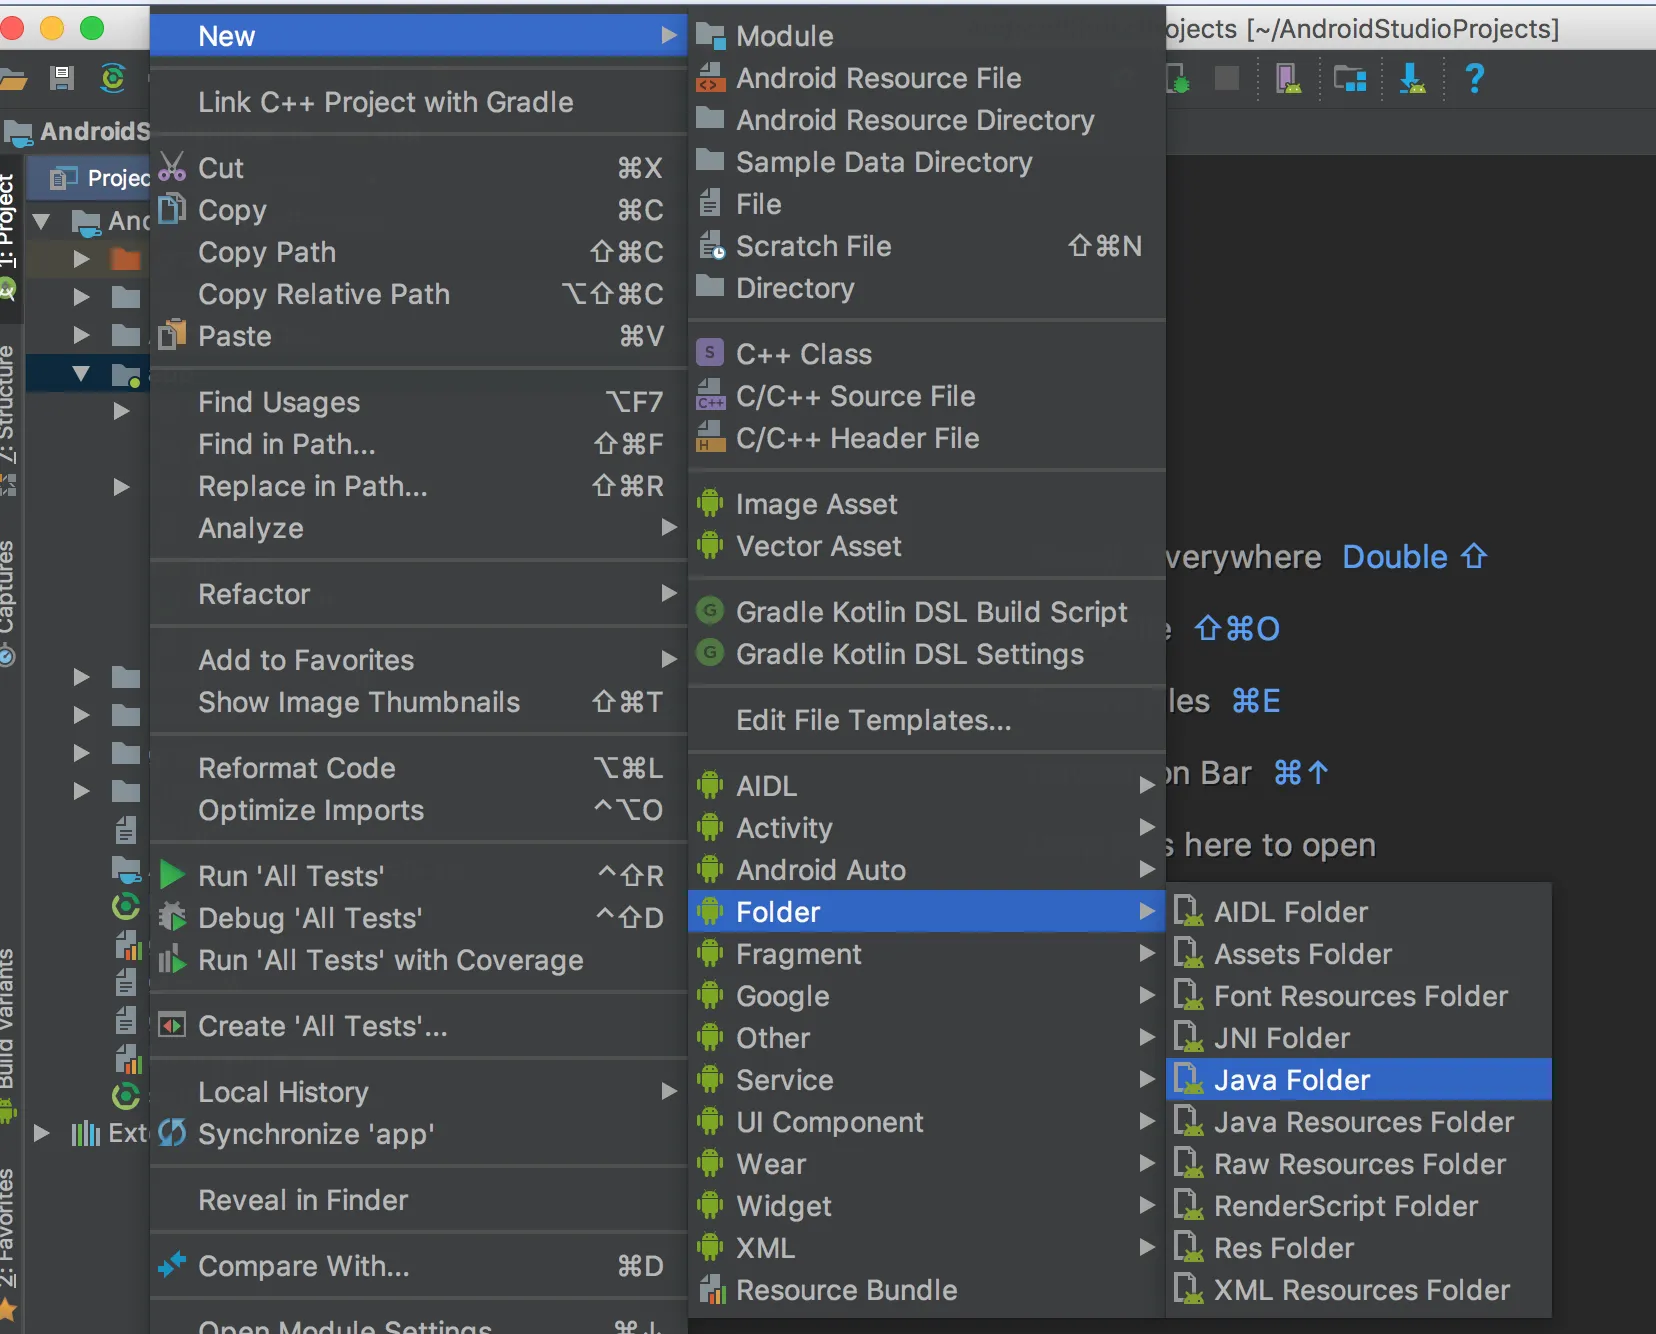Select Reformat Code
Image resolution: width=1656 pixels, height=1334 pixels.
[x=418, y=768]
